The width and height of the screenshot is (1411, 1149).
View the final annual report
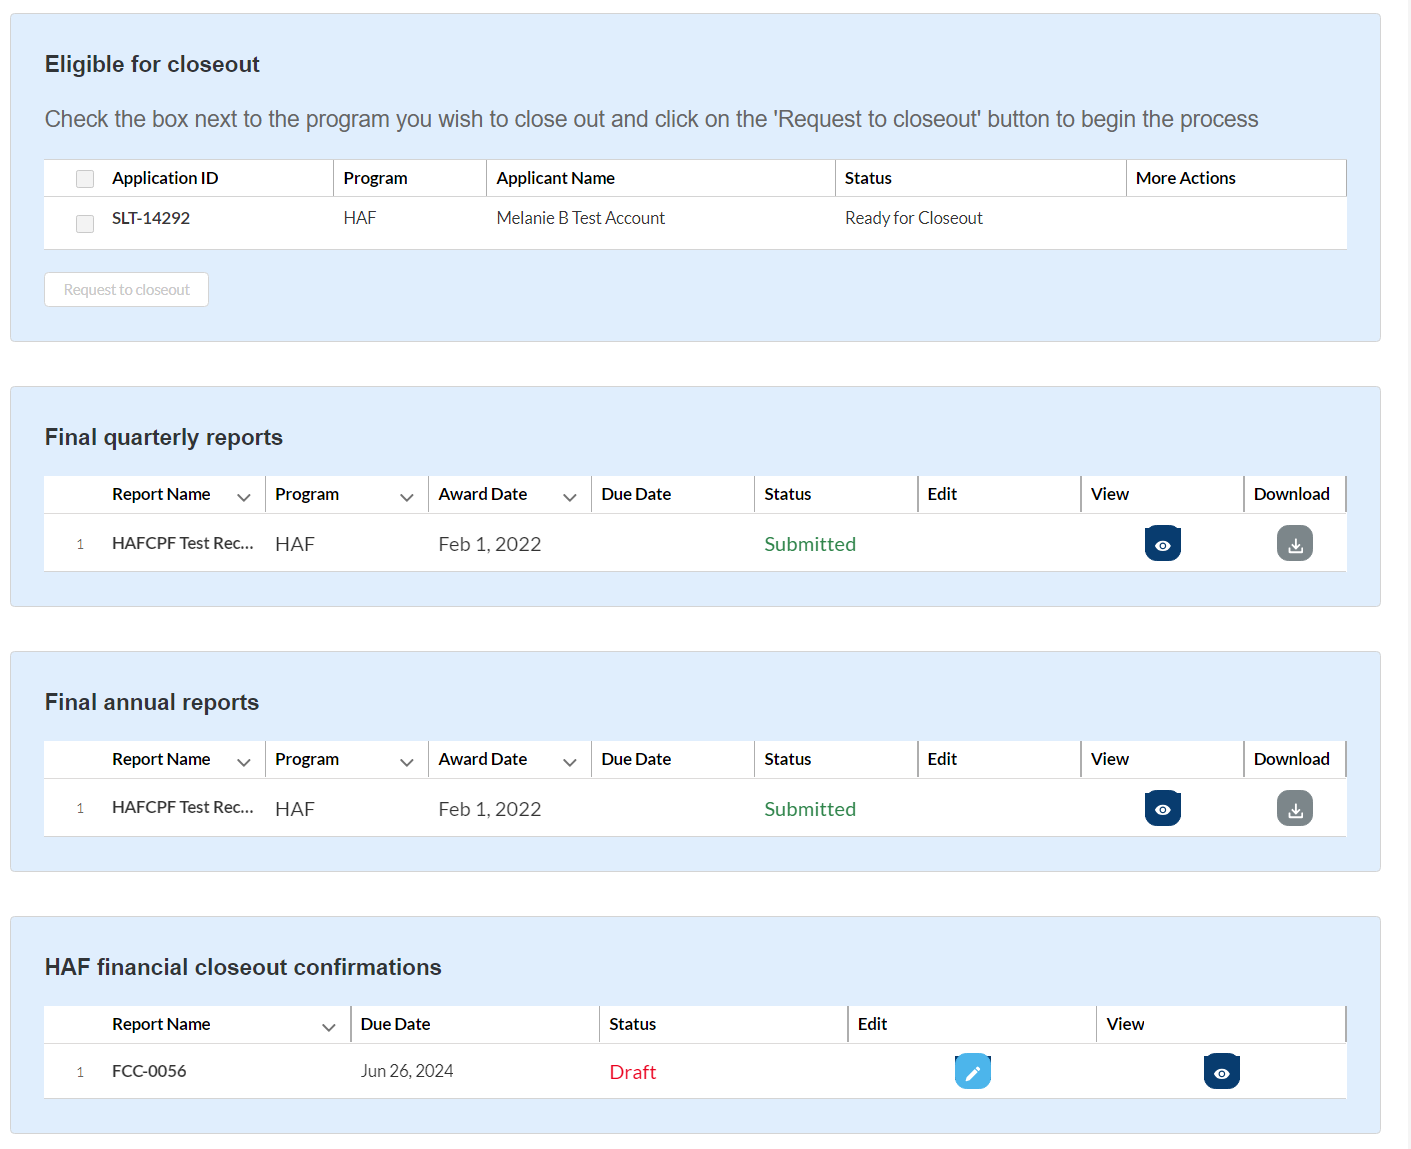tap(1162, 809)
